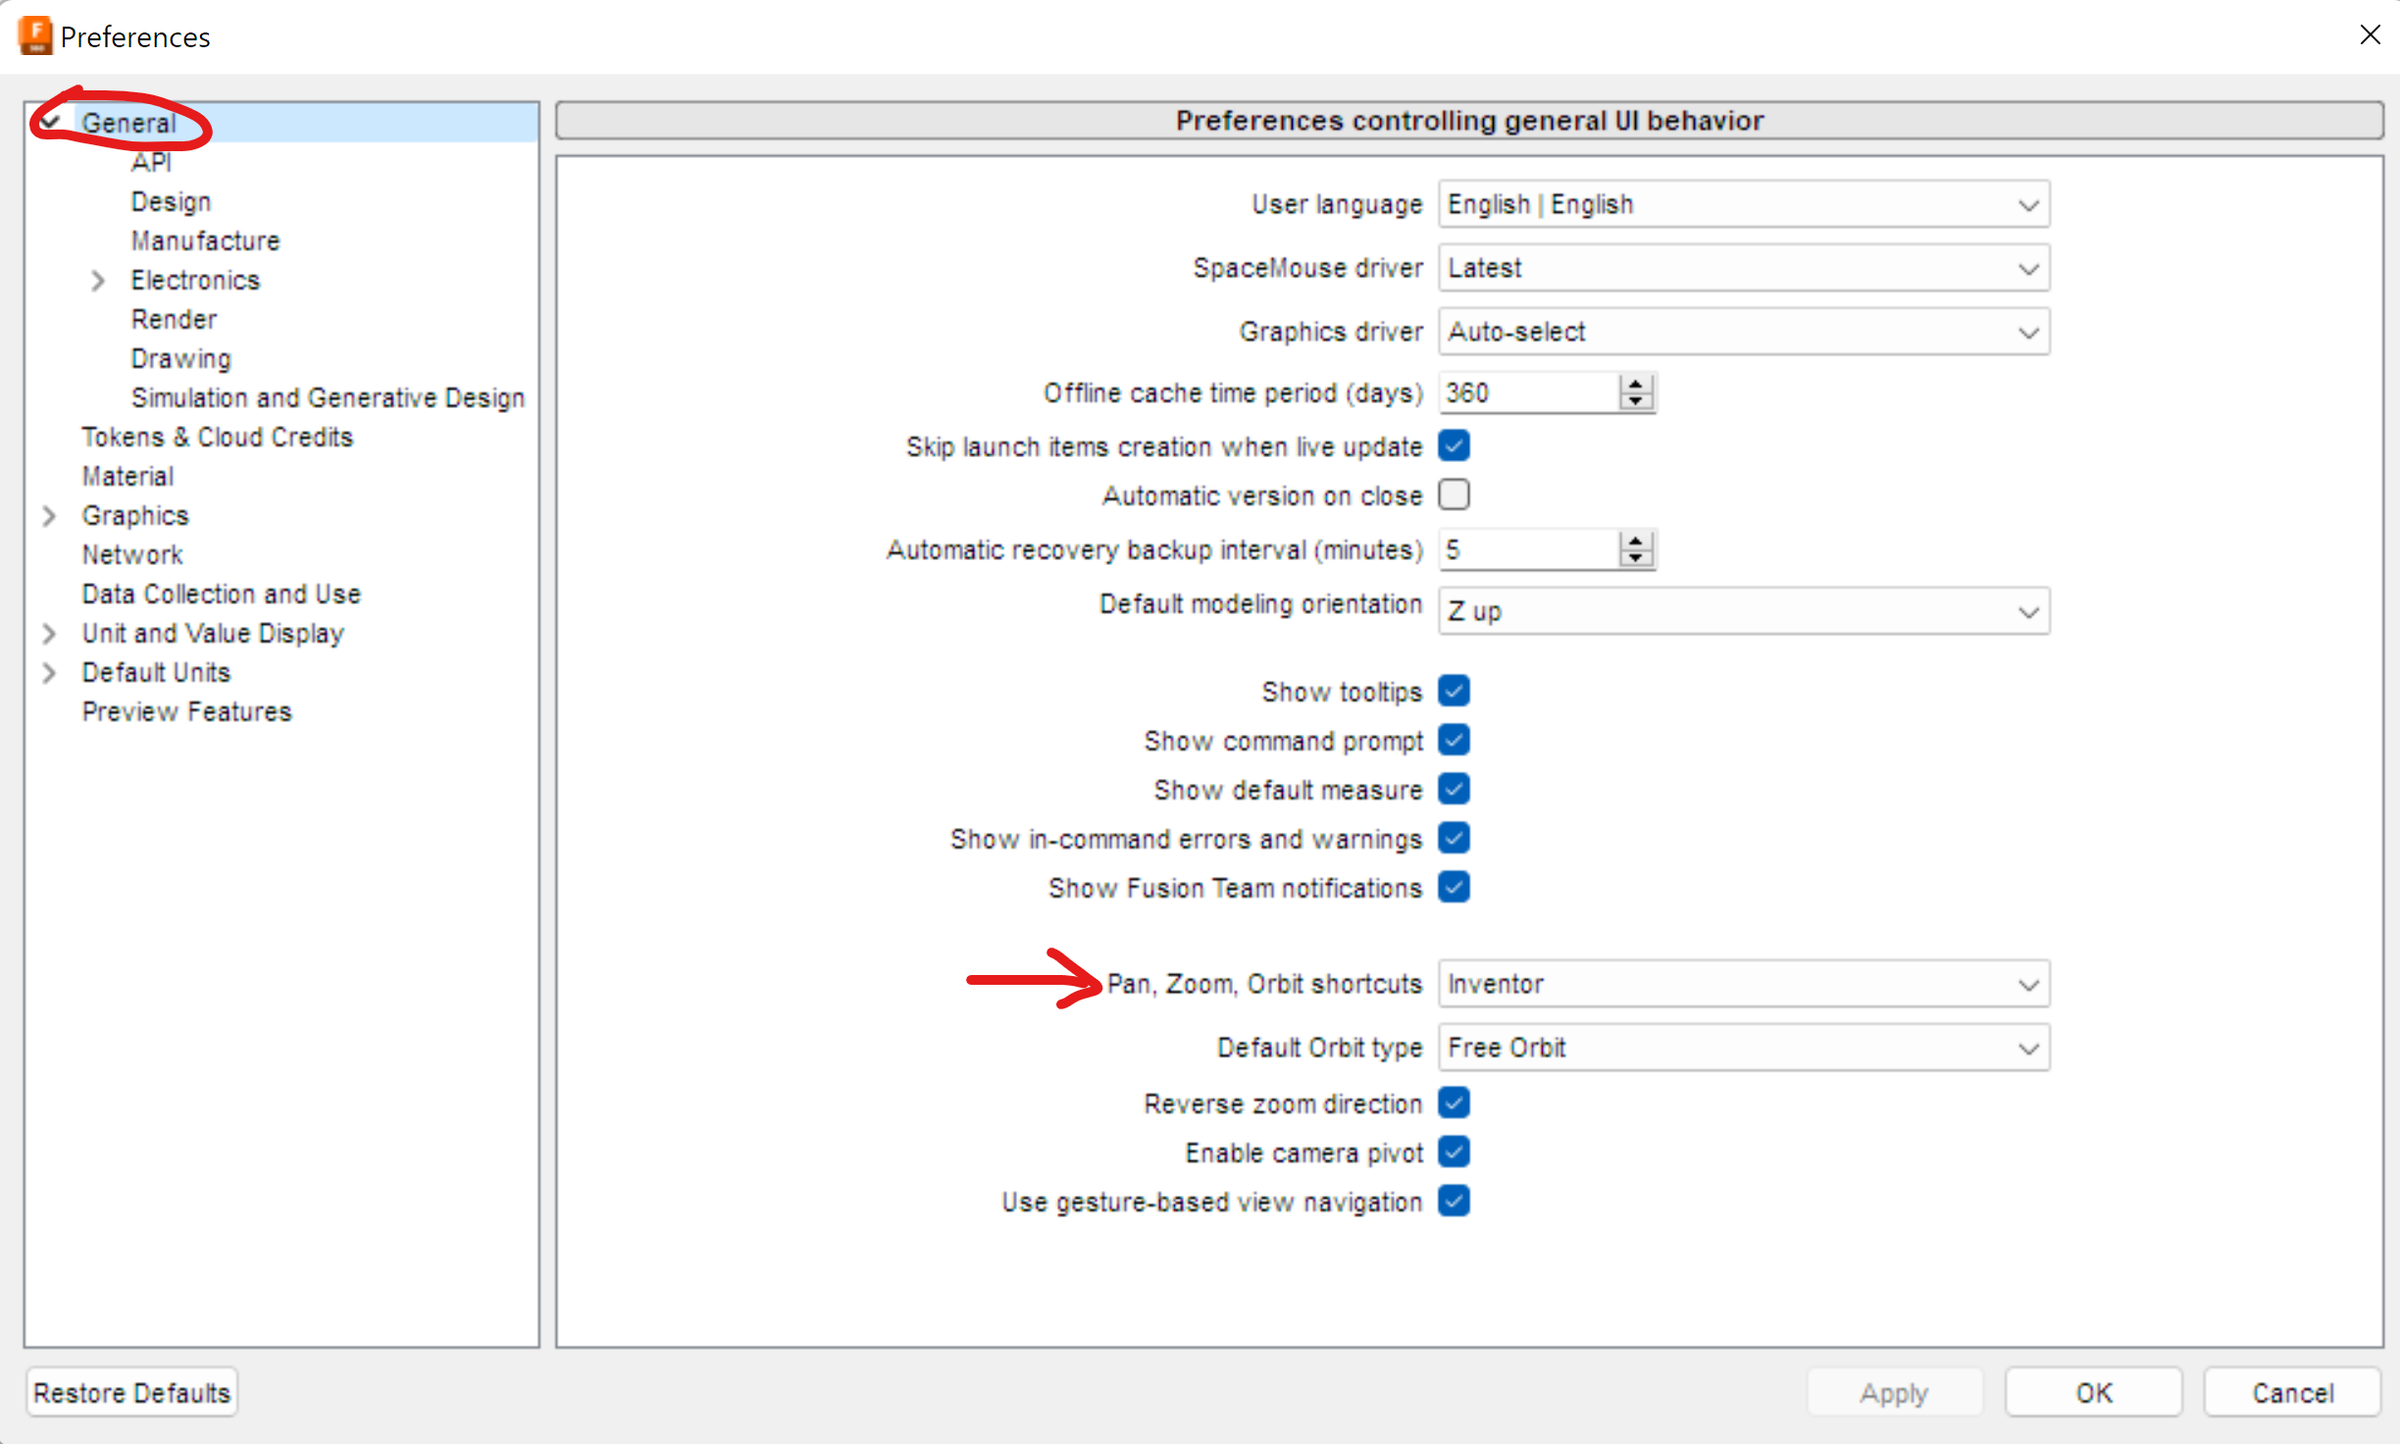2400x1444 pixels.
Task: Open the Default Orbit type dropdown
Action: (x=1743, y=1048)
